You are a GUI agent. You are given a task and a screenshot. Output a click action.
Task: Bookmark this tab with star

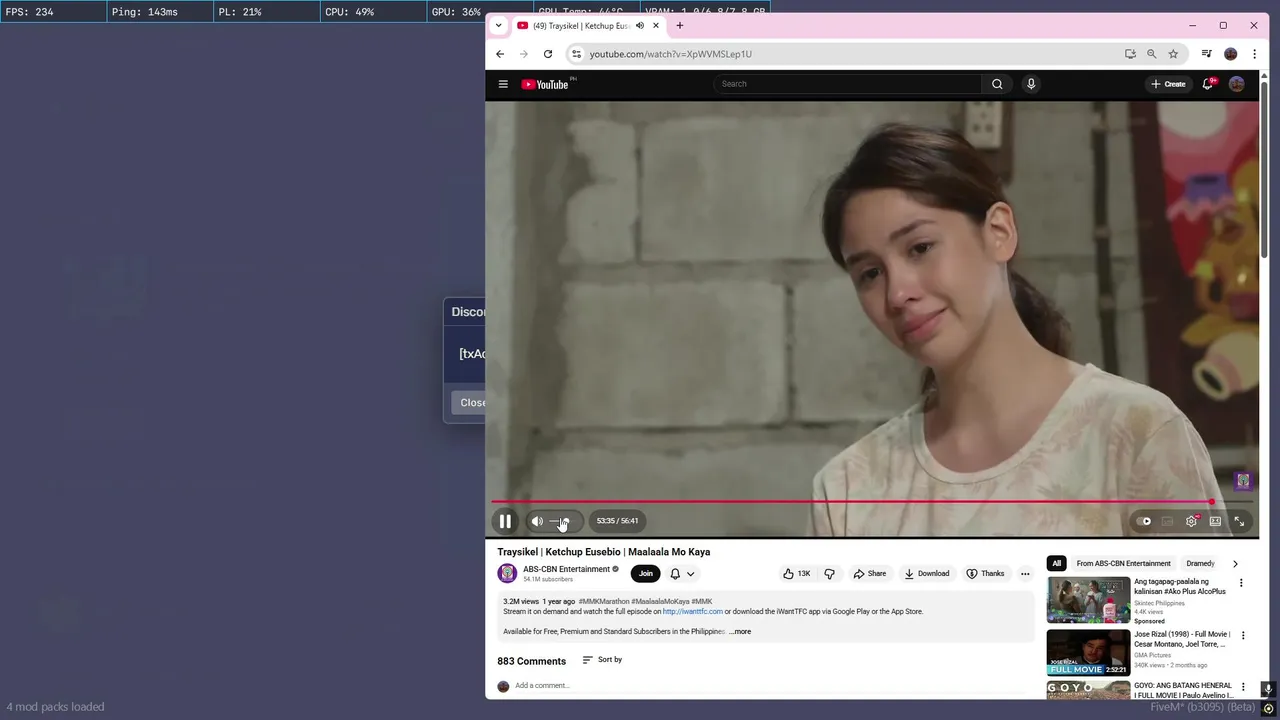[x=1173, y=54]
